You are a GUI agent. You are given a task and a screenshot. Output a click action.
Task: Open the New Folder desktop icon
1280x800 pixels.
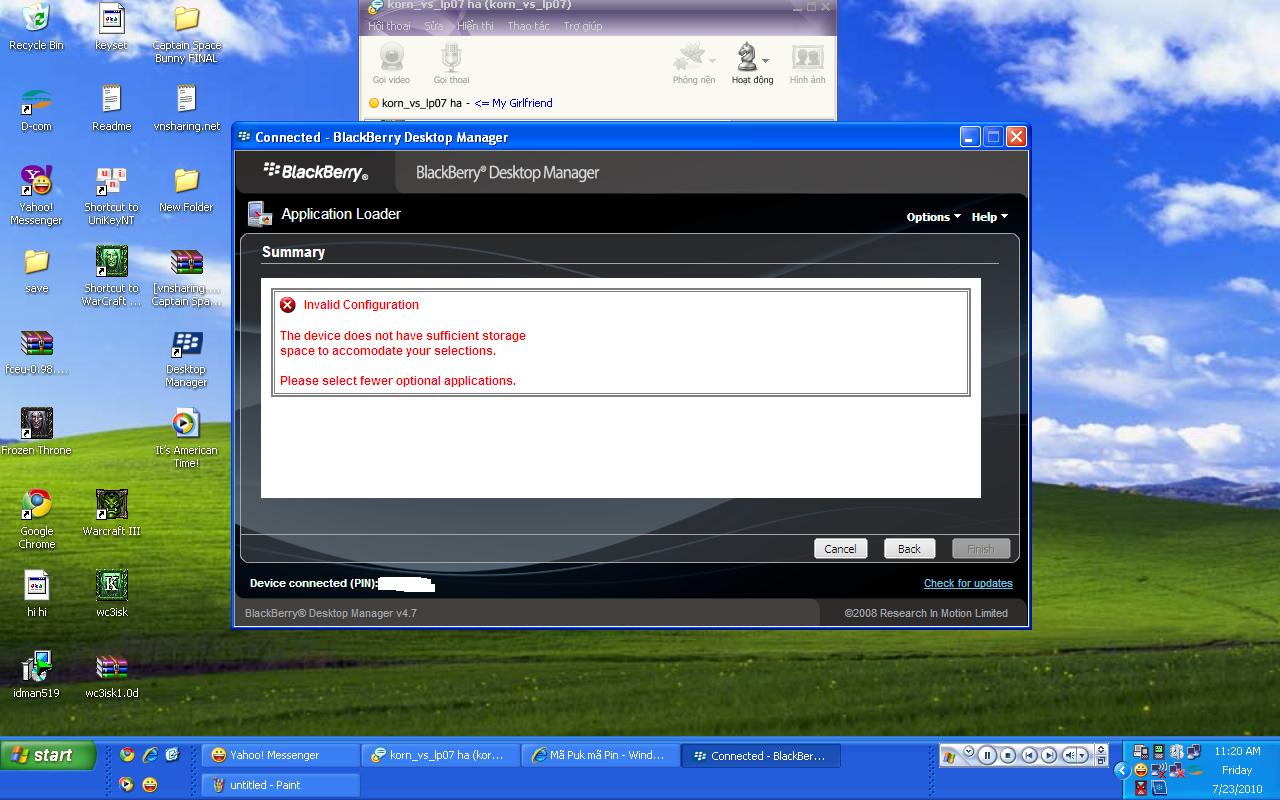(186, 189)
